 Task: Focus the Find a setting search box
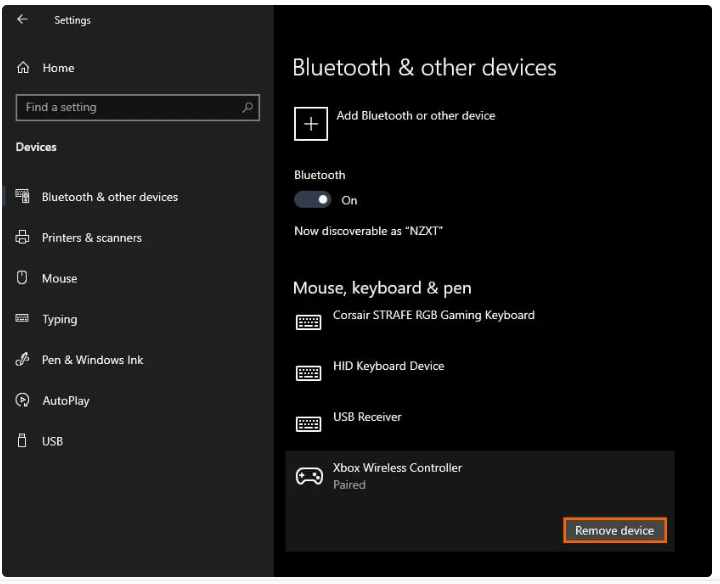tap(138, 107)
